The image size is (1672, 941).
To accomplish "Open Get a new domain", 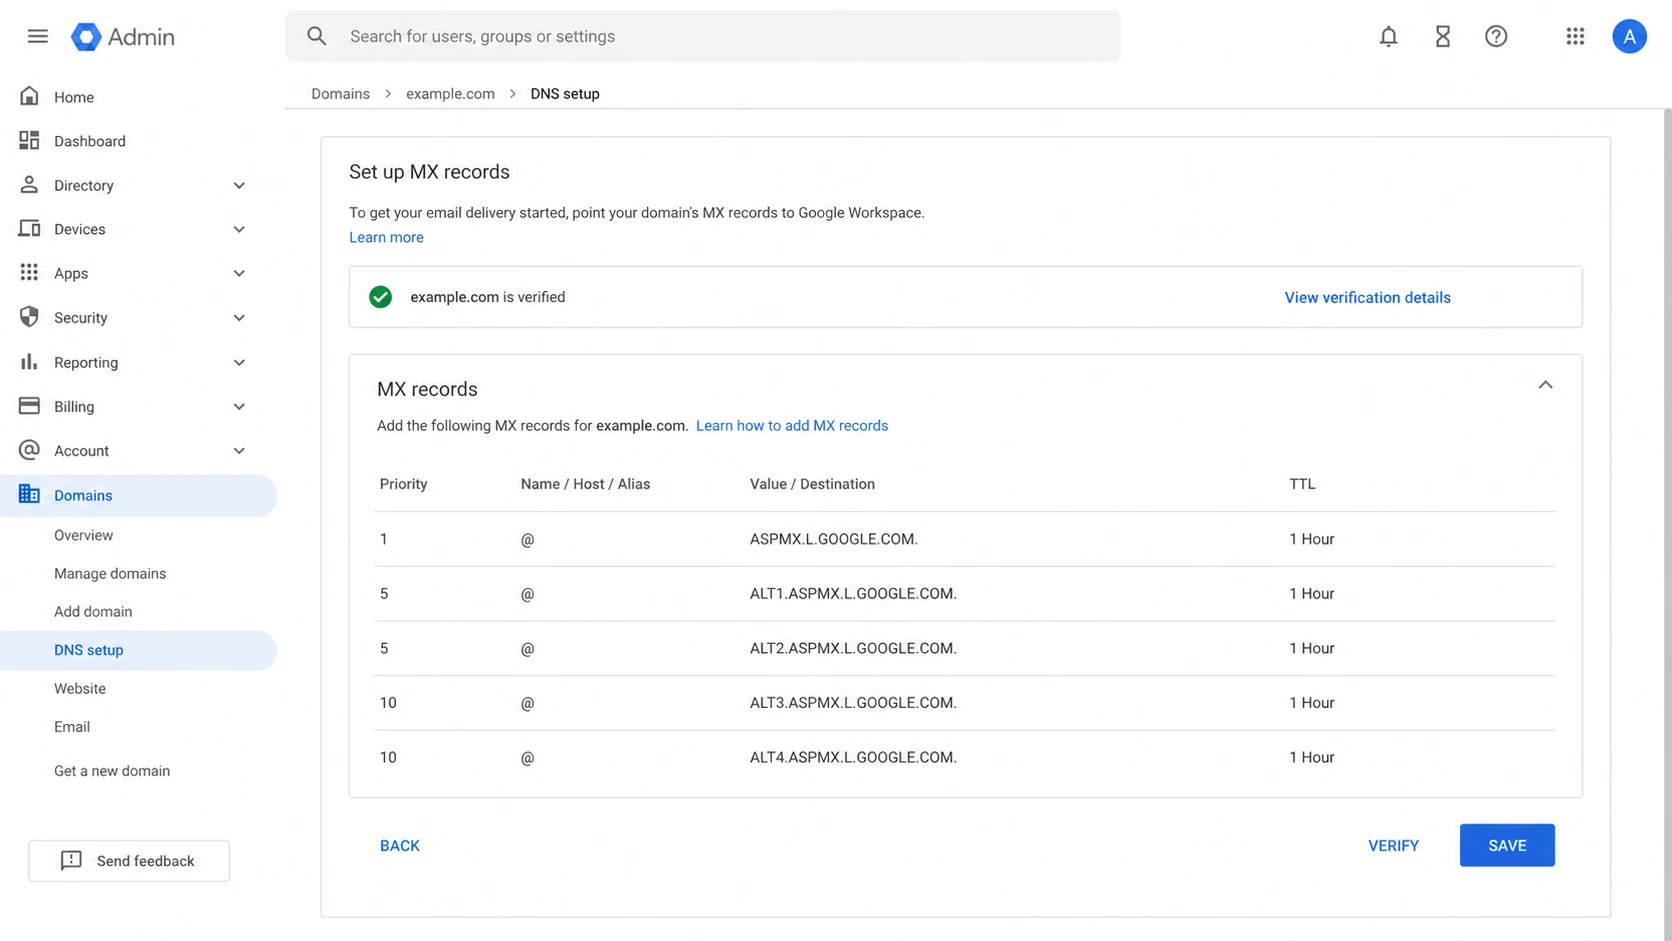I will 112,771.
